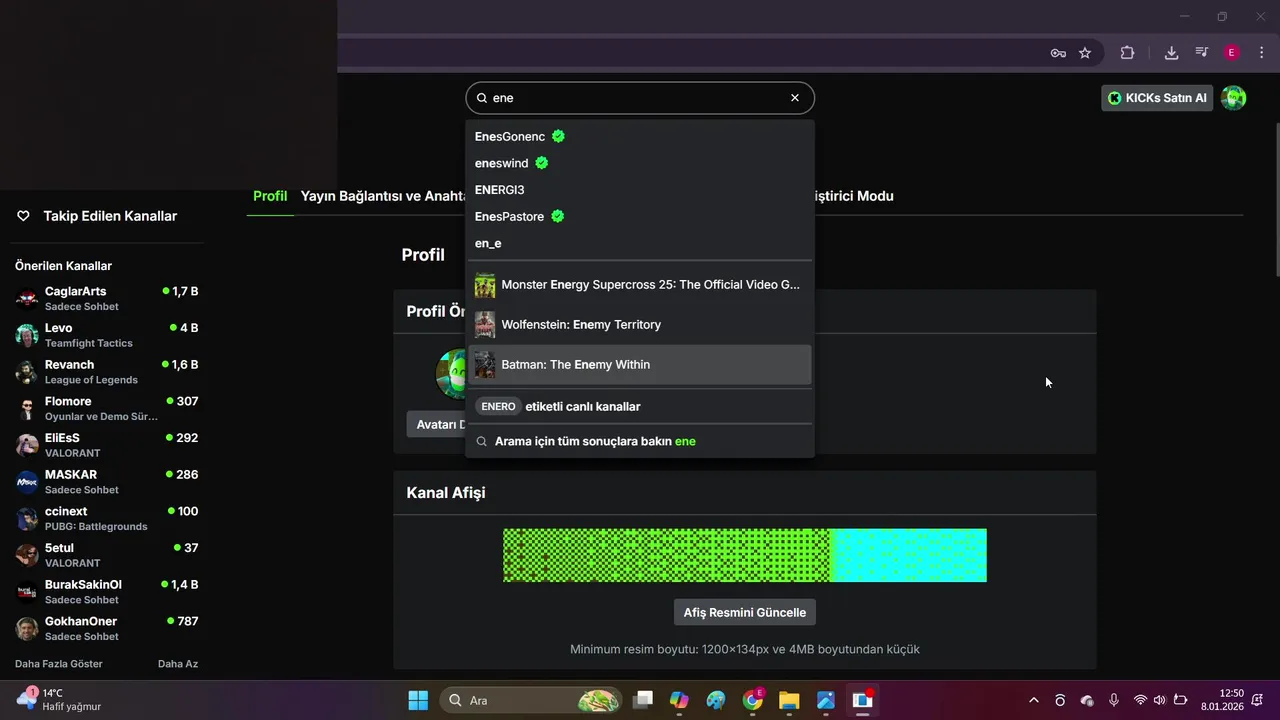Image resolution: width=1280 pixels, height=720 pixels.
Task: Click the taskbar Ara search box
Action: pos(533,700)
